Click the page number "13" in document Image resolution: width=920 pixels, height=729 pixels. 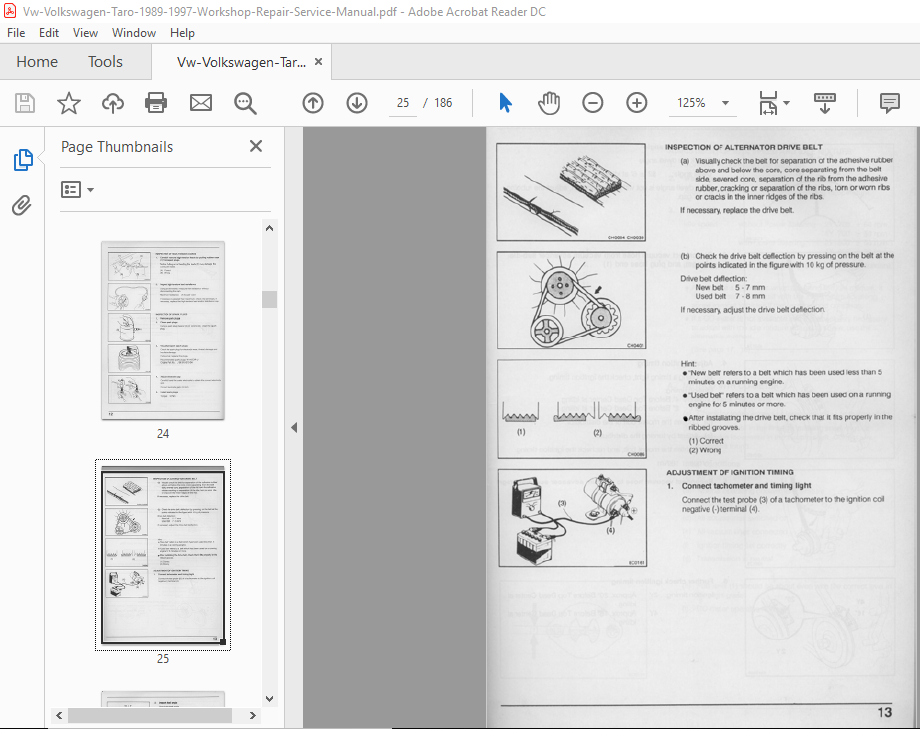[x=884, y=713]
